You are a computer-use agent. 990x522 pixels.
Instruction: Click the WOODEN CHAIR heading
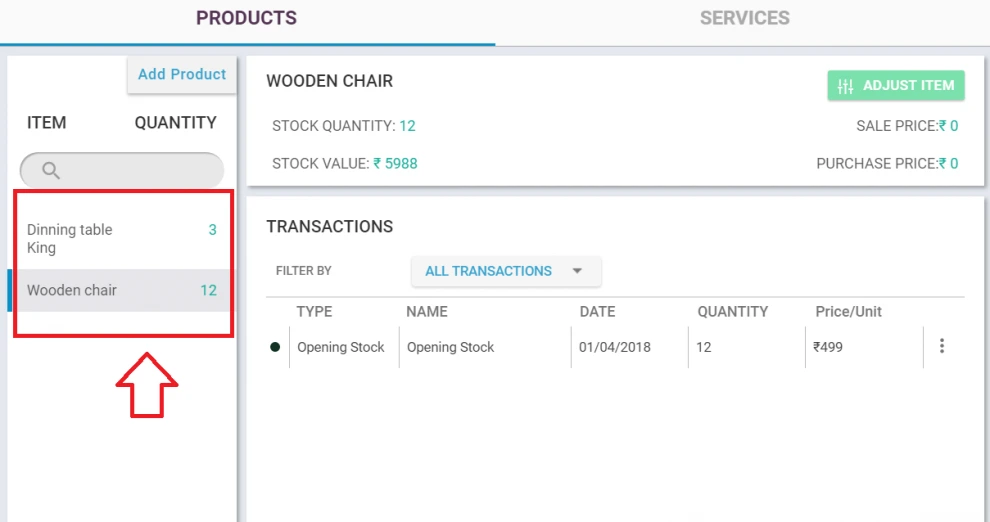coord(330,81)
